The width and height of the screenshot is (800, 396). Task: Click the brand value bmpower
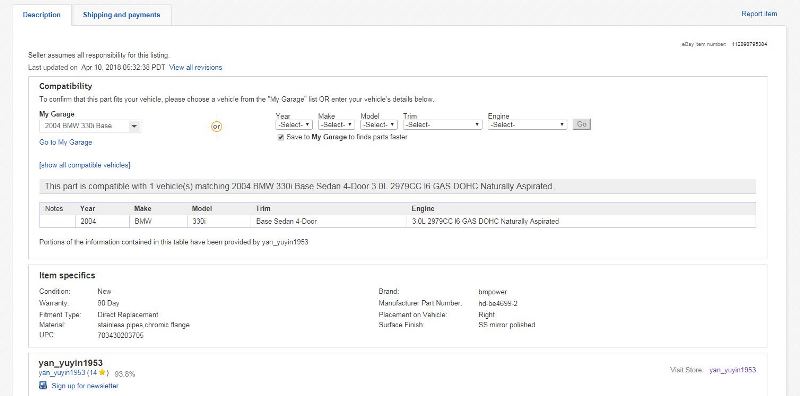click(x=493, y=292)
